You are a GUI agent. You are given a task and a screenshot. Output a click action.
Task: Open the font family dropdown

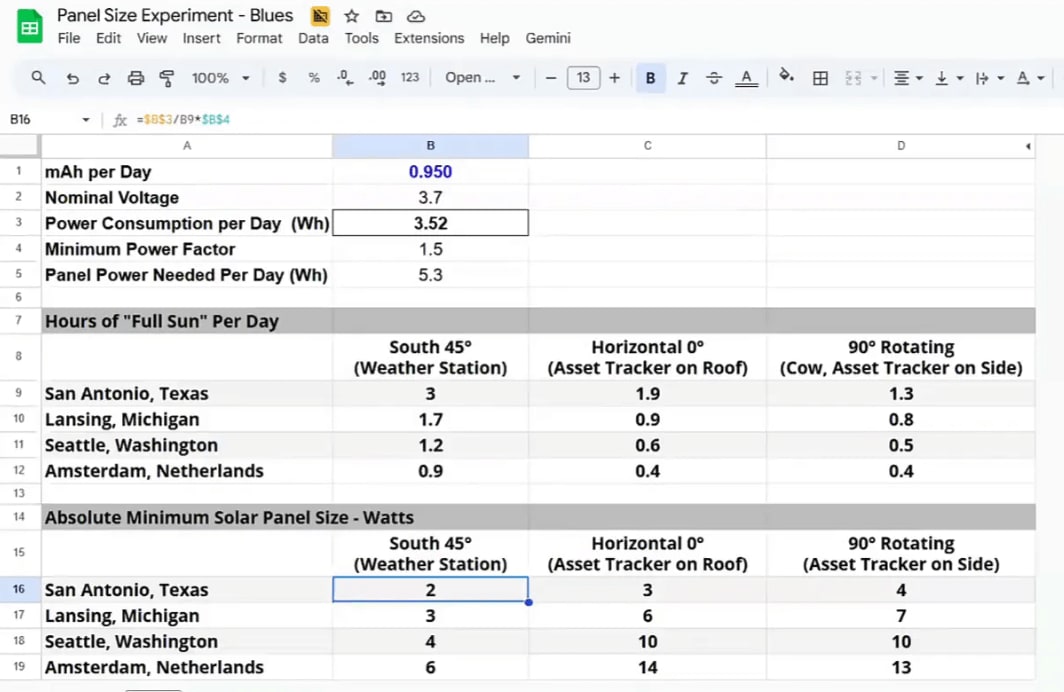point(483,77)
